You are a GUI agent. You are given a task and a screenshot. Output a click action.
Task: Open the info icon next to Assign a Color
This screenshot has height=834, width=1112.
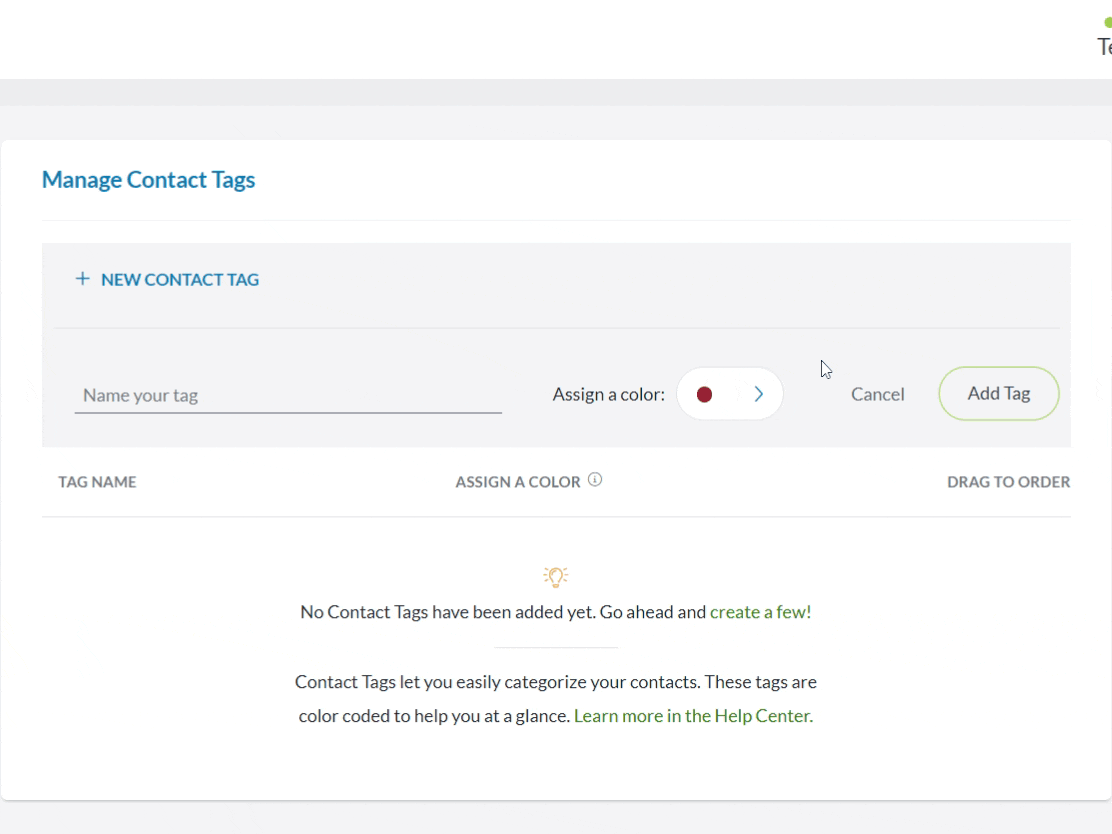click(x=595, y=480)
